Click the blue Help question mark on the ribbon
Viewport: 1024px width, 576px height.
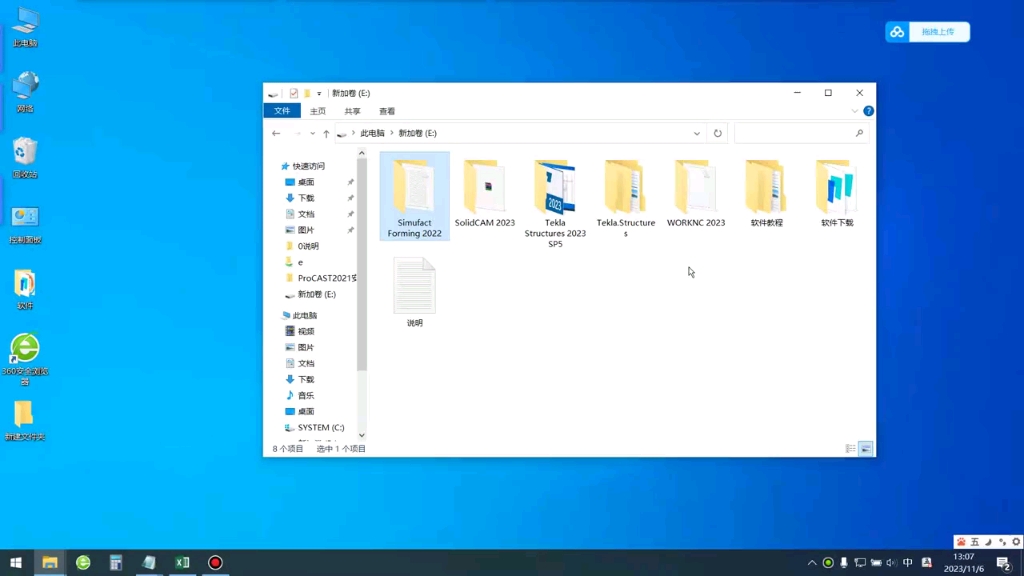pyautogui.click(x=867, y=110)
